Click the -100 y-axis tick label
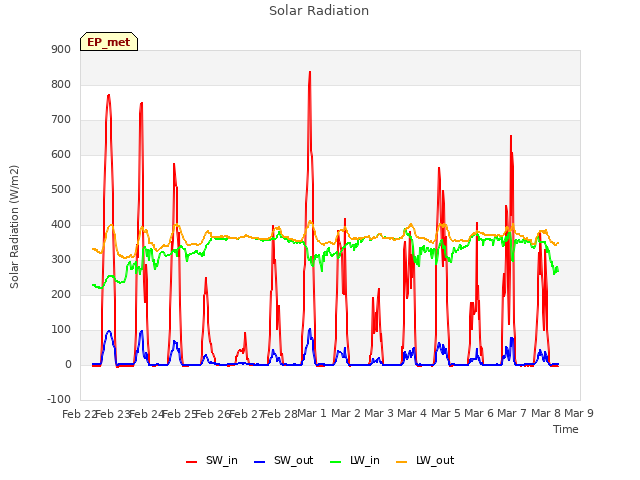The height and width of the screenshot is (480, 640). 59,399
